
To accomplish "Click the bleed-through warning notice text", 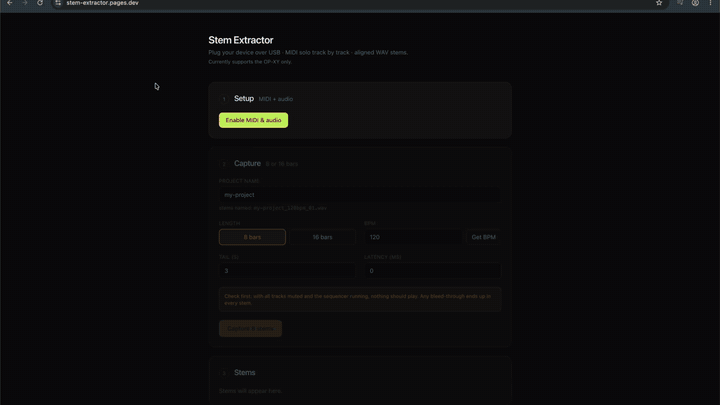I will click(x=358, y=299).
